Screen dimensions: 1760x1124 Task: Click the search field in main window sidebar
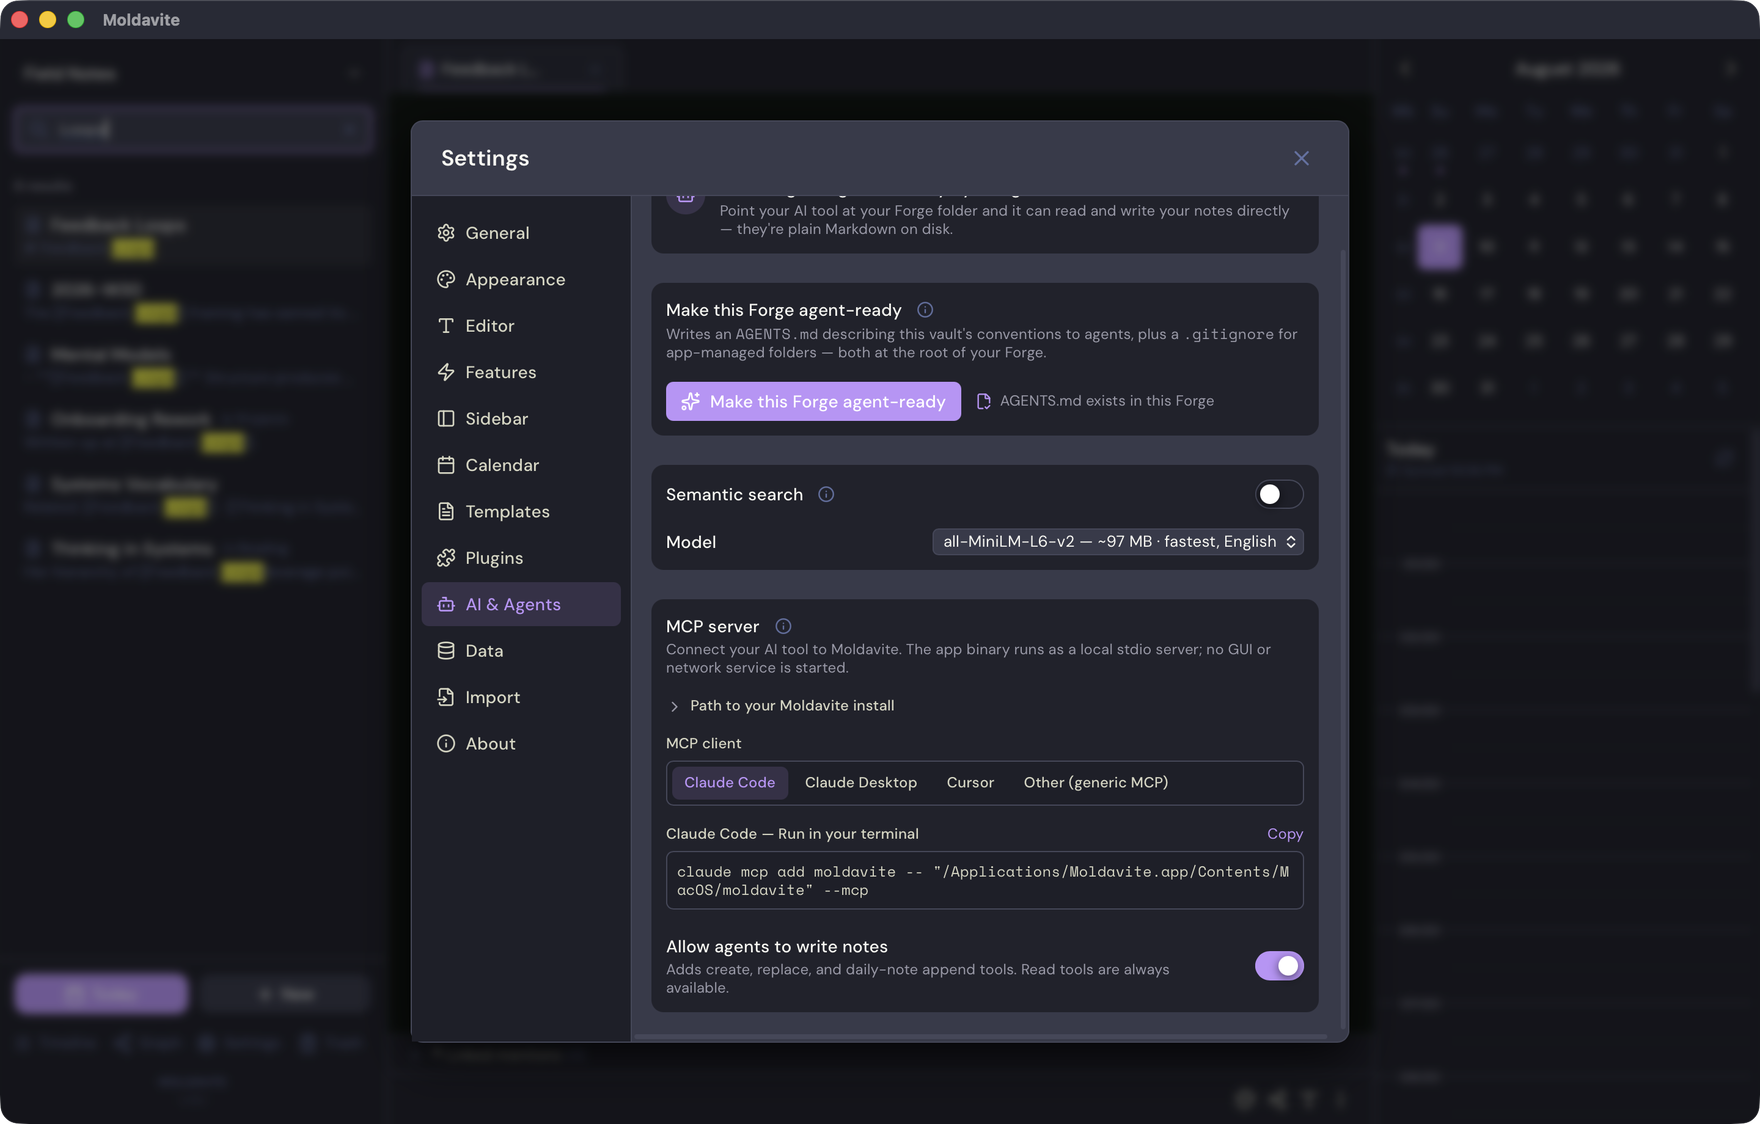193,130
